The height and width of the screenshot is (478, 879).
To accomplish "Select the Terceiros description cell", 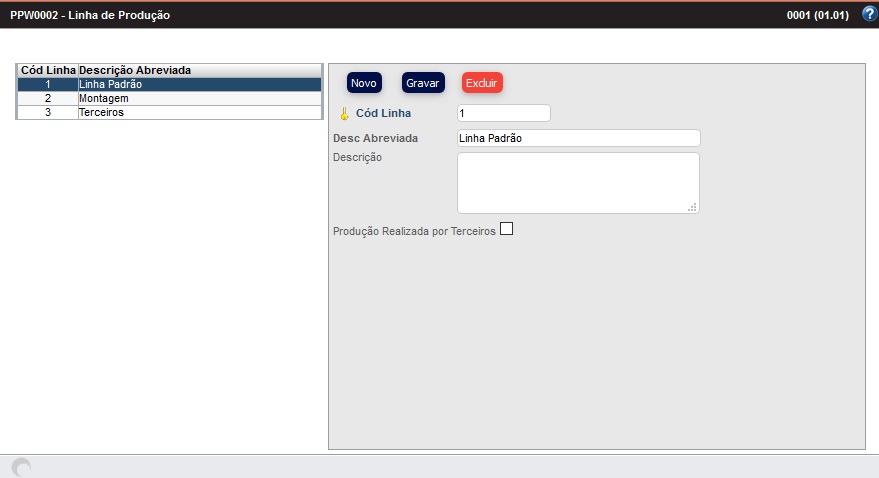I will click(198, 113).
